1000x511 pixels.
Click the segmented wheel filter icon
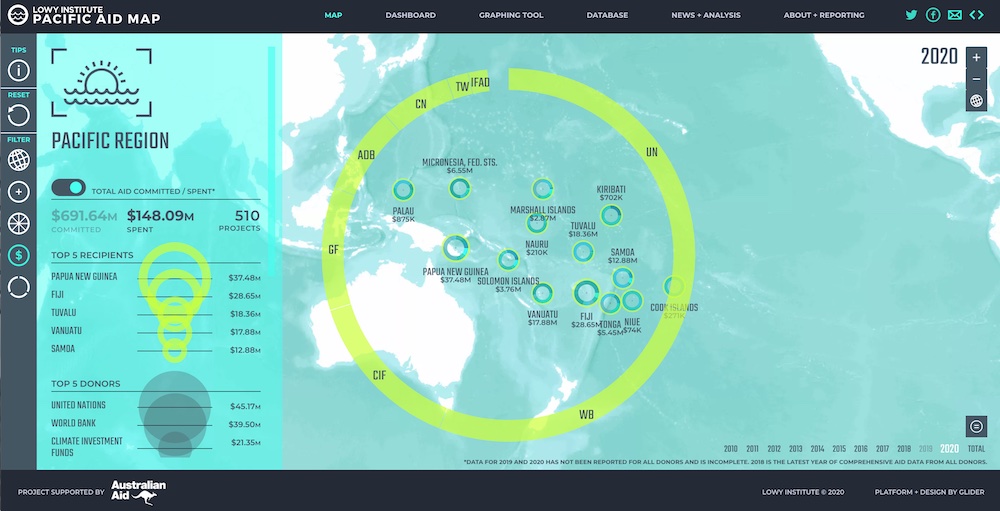click(x=18, y=223)
